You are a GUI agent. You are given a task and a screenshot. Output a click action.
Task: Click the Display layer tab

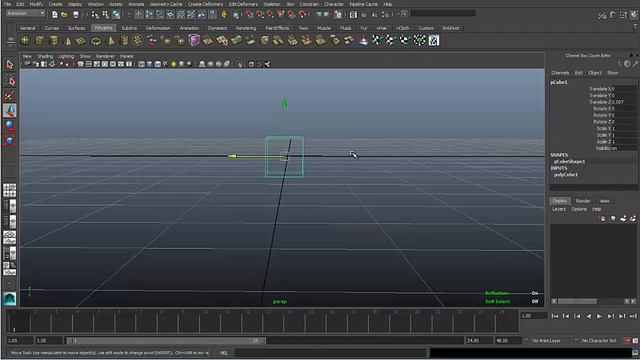(560, 201)
